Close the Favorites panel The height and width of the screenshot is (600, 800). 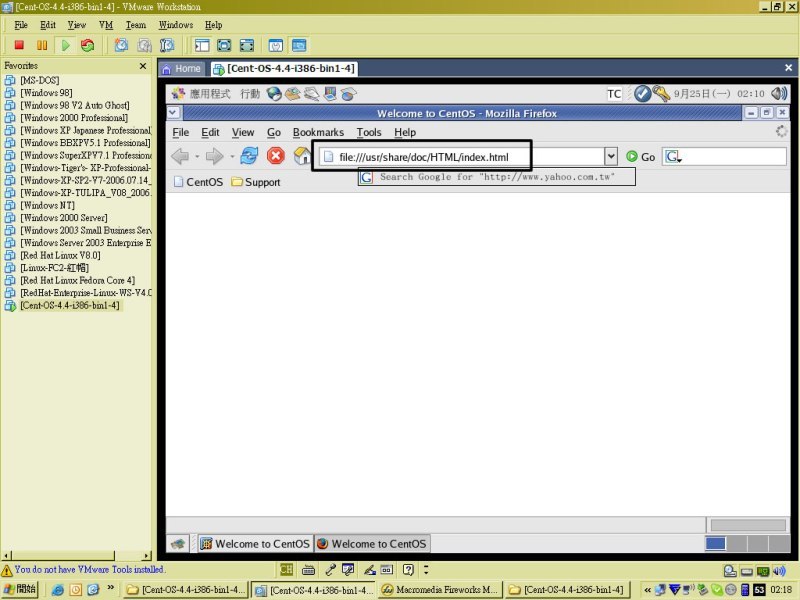[x=143, y=66]
